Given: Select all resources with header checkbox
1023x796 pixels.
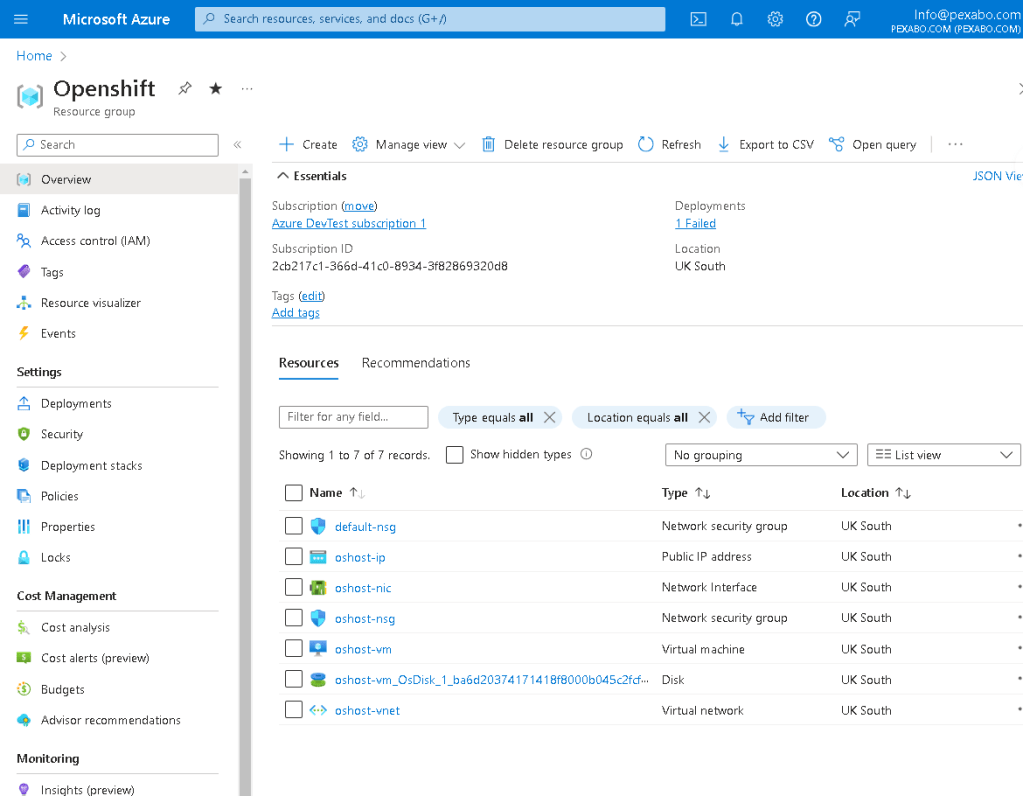Looking at the screenshot, I should pyautogui.click(x=294, y=493).
